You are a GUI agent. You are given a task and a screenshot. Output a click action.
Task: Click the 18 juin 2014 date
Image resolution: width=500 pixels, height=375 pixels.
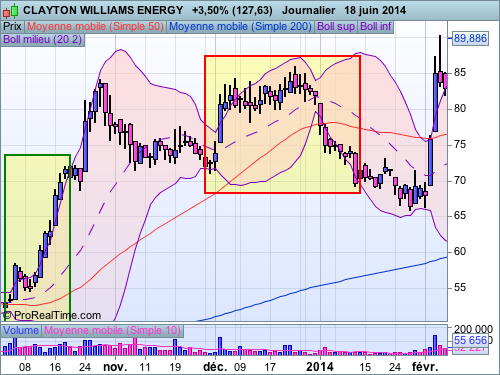375,10
